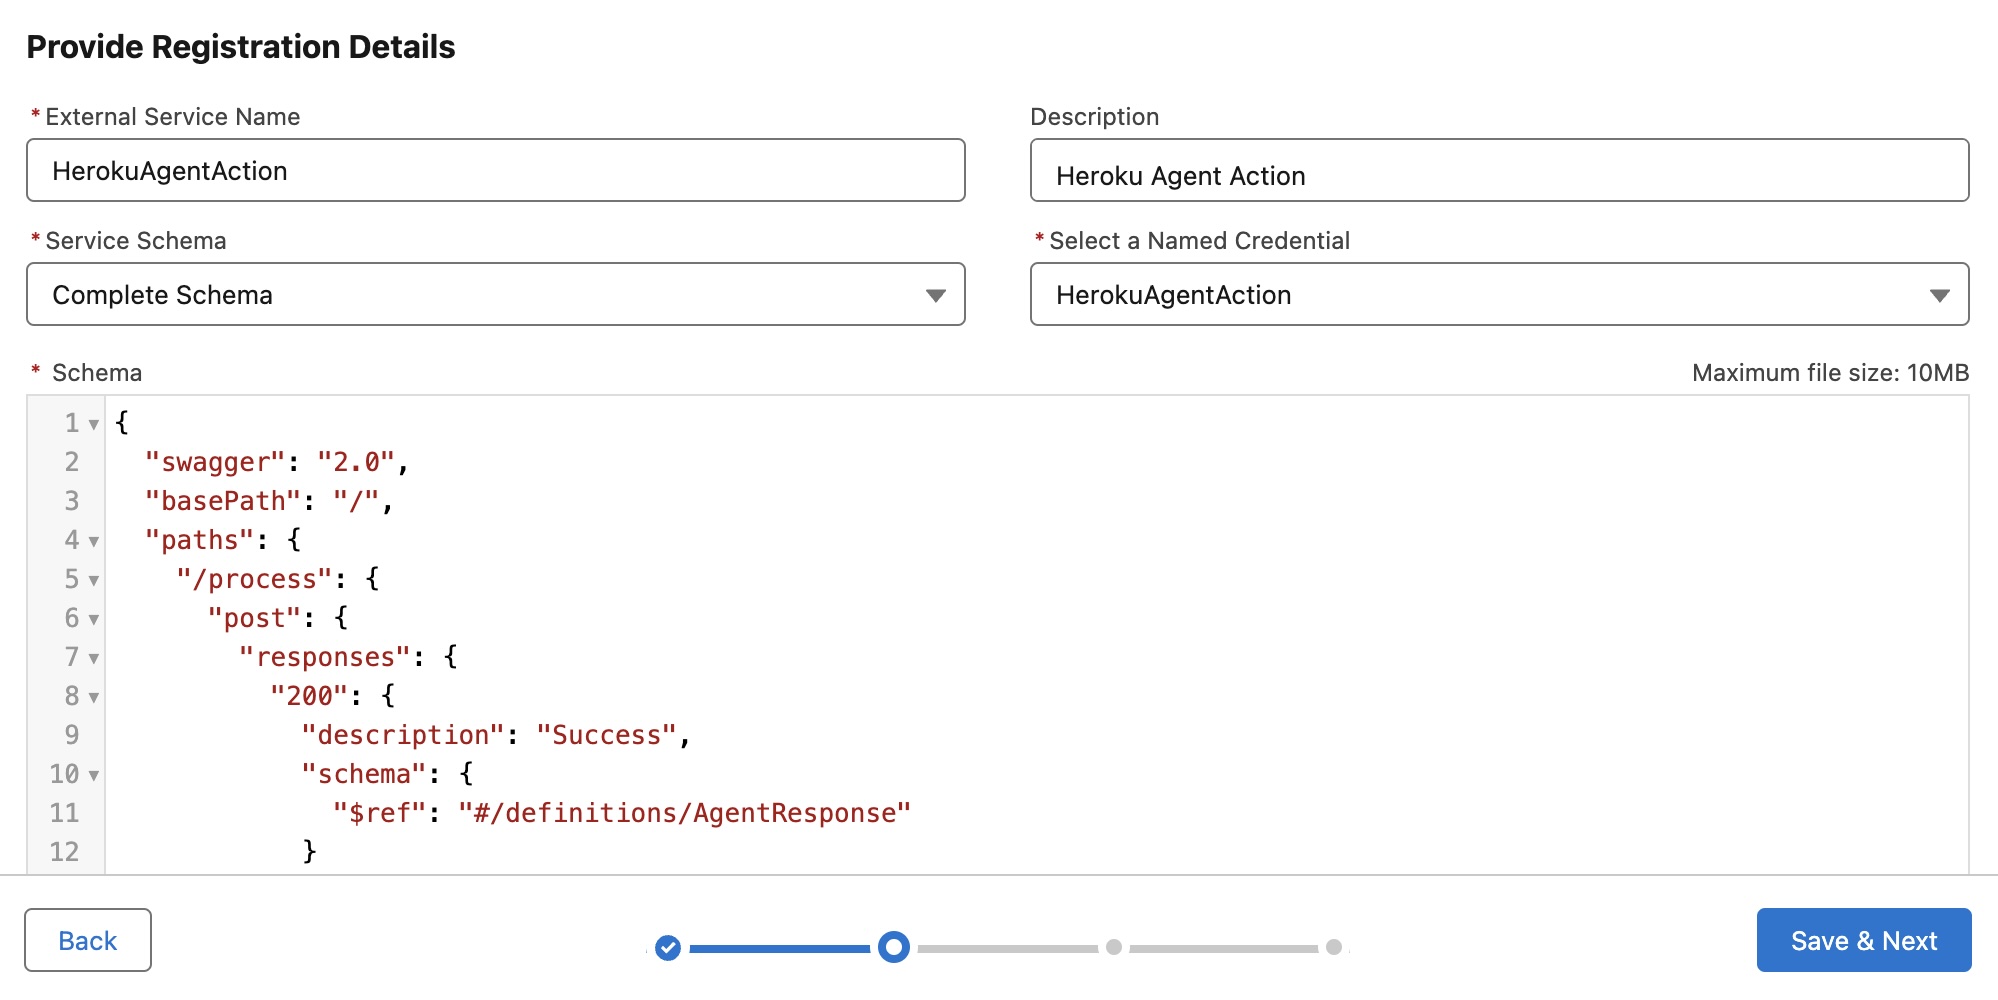The width and height of the screenshot is (1998, 1000).
Task: Click line number 3 in the editor gutter
Action: click(72, 501)
